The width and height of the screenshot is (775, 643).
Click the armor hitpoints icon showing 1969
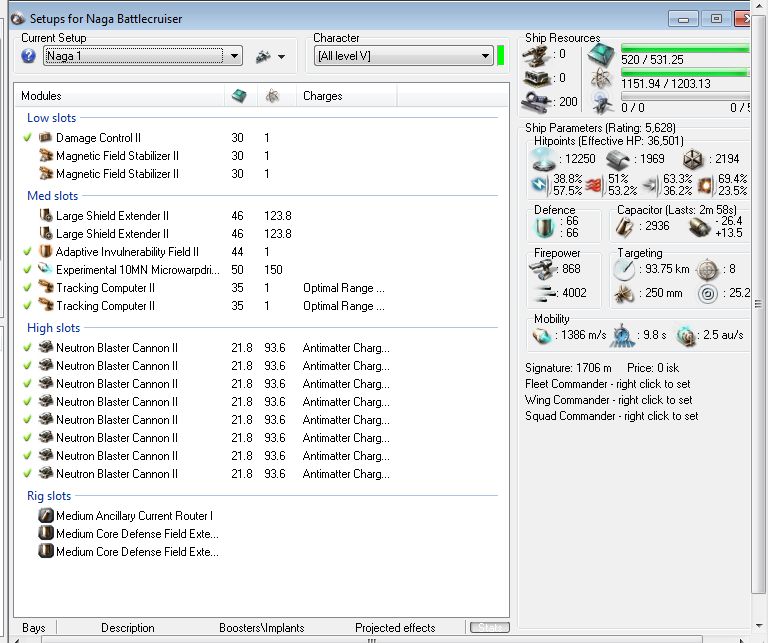click(618, 160)
